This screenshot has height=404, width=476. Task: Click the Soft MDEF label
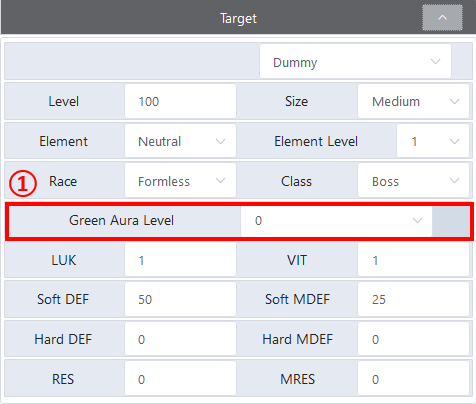click(x=297, y=299)
